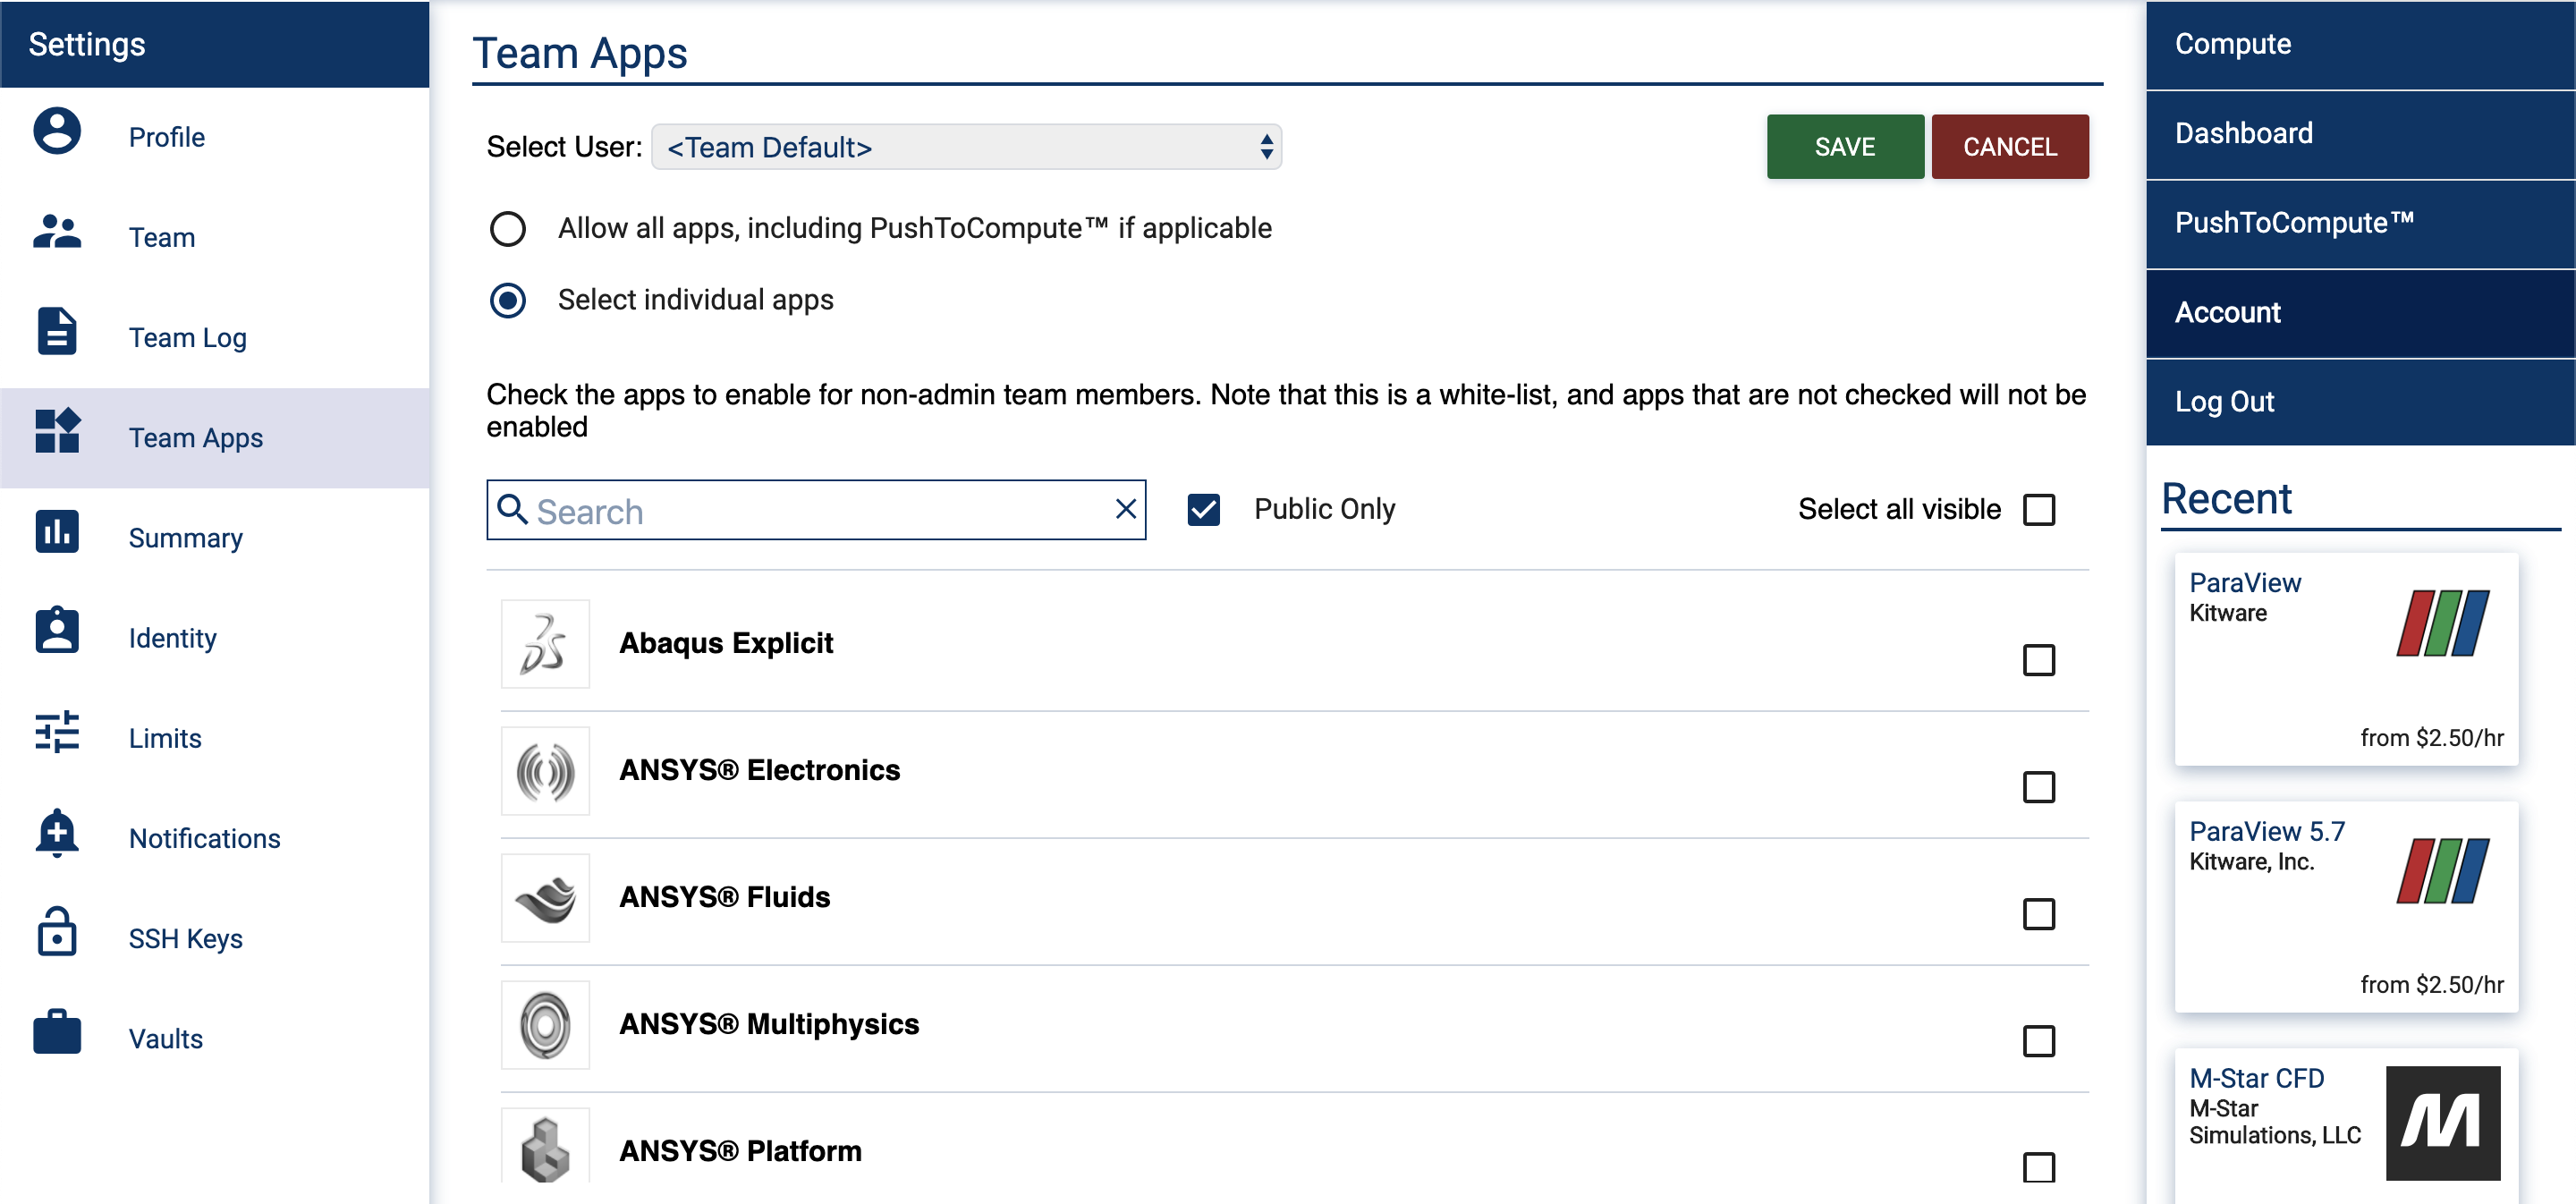This screenshot has height=1204, width=2576.
Task: Click the Identity badge icon
Action: coord(57,630)
